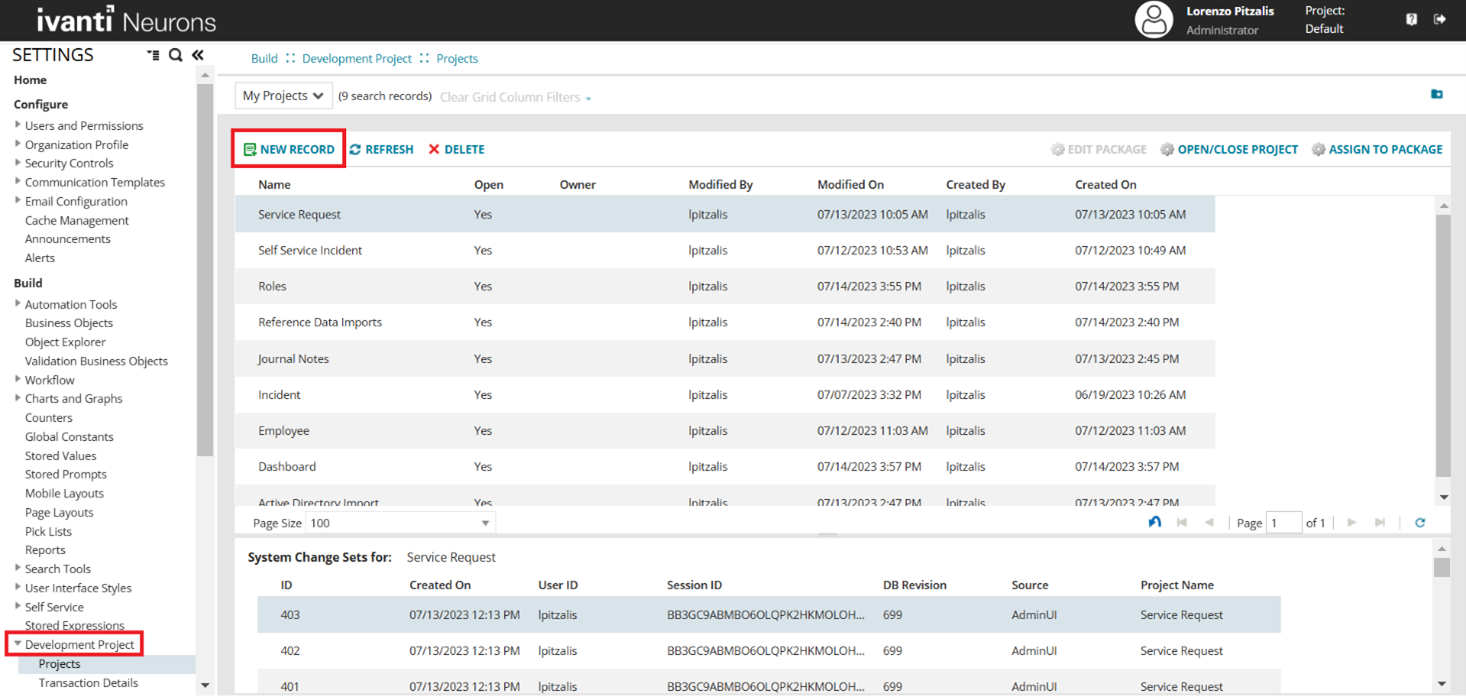Click the projects grid vertical scrollbar

[1443, 345]
